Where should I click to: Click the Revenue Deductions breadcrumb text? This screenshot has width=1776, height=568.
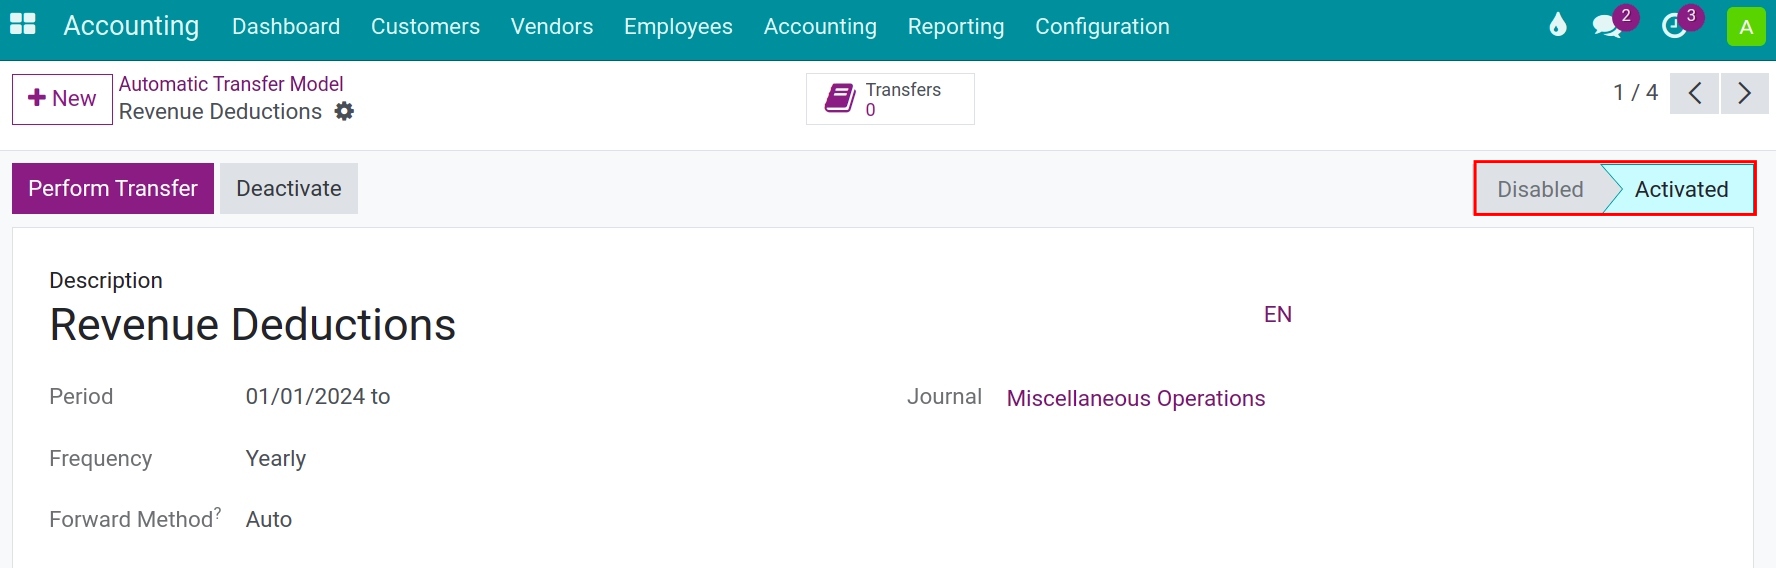click(x=220, y=112)
